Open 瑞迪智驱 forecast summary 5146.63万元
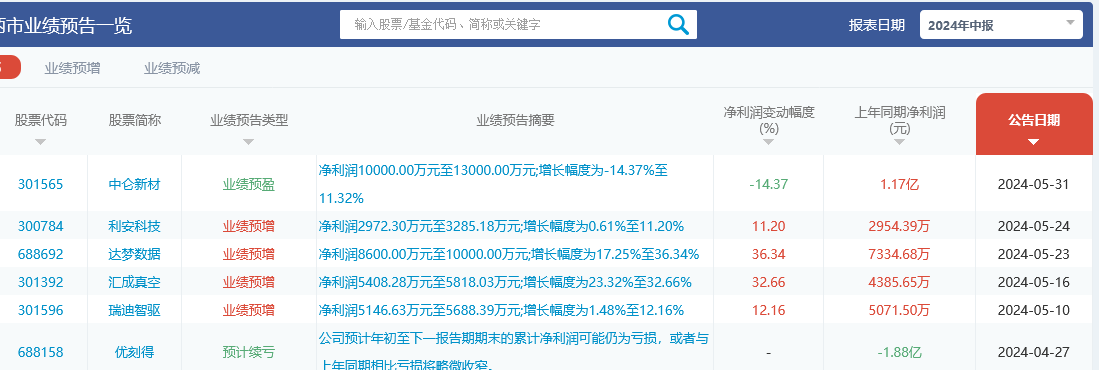Screen dimensions: 1099x370 tap(501, 310)
